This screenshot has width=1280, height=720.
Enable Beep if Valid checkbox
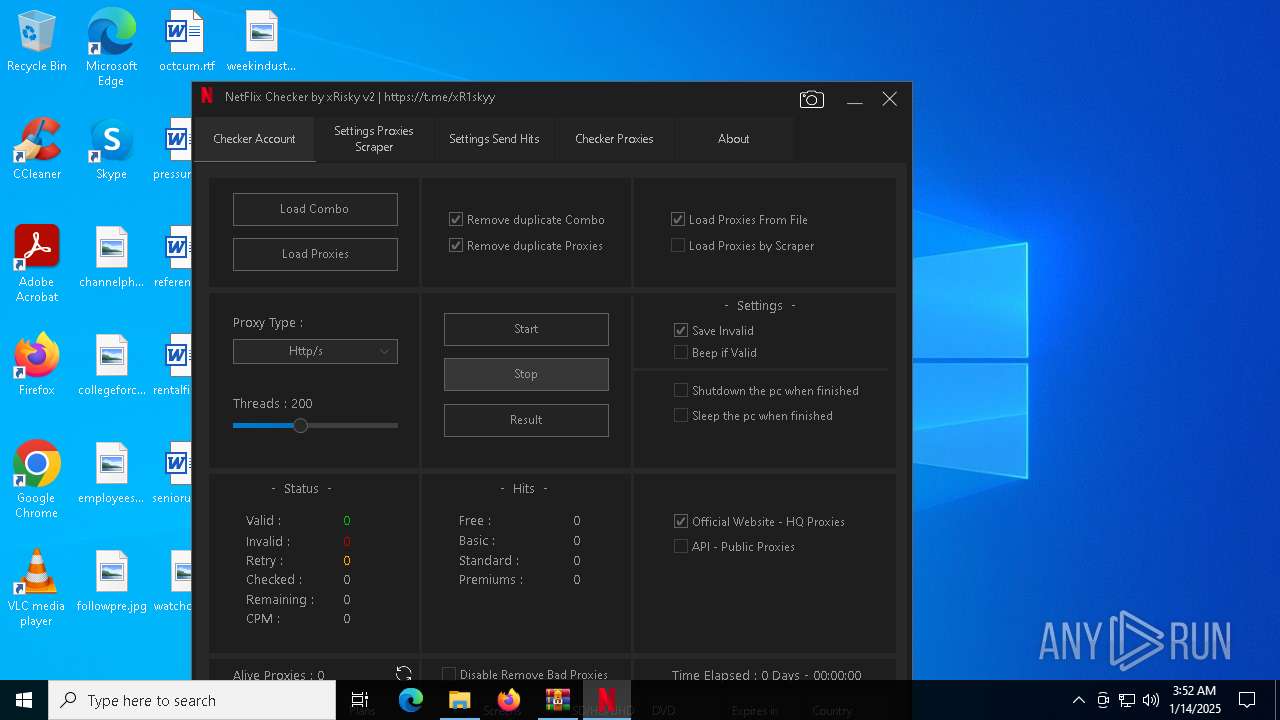coord(681,352)
